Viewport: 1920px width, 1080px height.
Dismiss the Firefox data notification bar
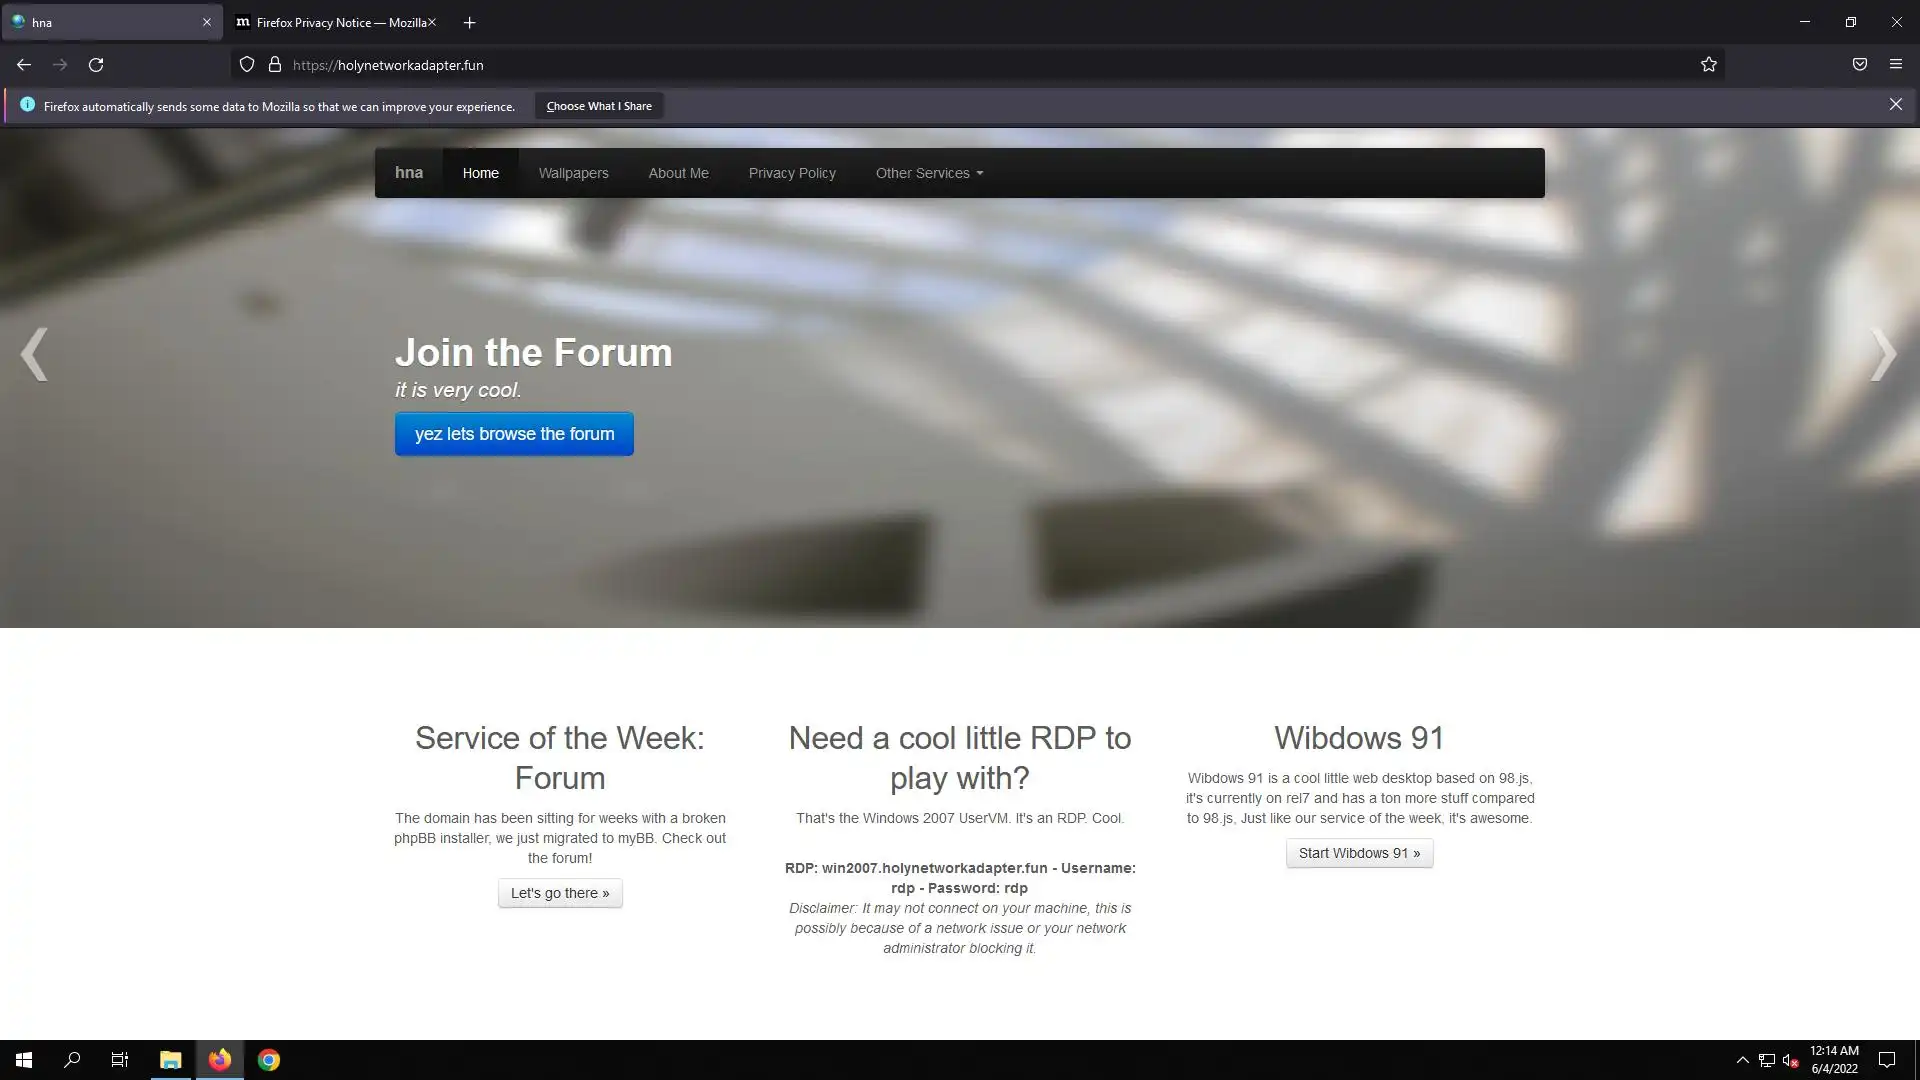pos(1895,105)
